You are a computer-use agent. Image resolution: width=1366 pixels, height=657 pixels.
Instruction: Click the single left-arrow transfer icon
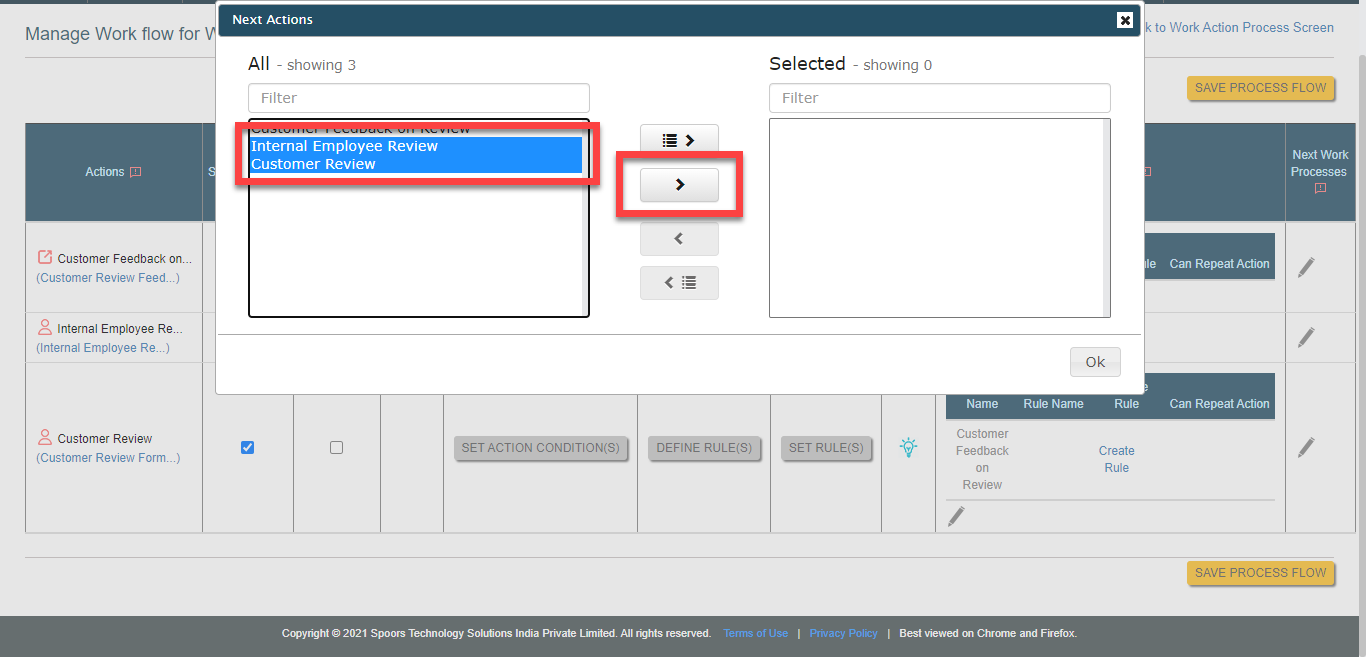679,238
